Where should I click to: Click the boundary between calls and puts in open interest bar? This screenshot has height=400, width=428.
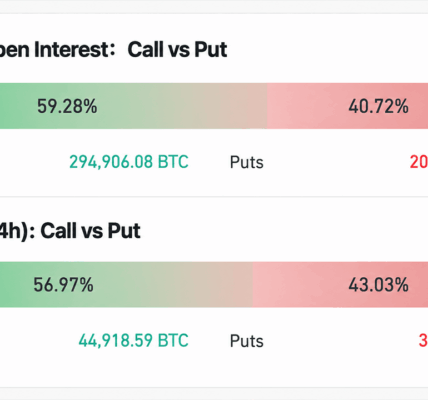267,106
